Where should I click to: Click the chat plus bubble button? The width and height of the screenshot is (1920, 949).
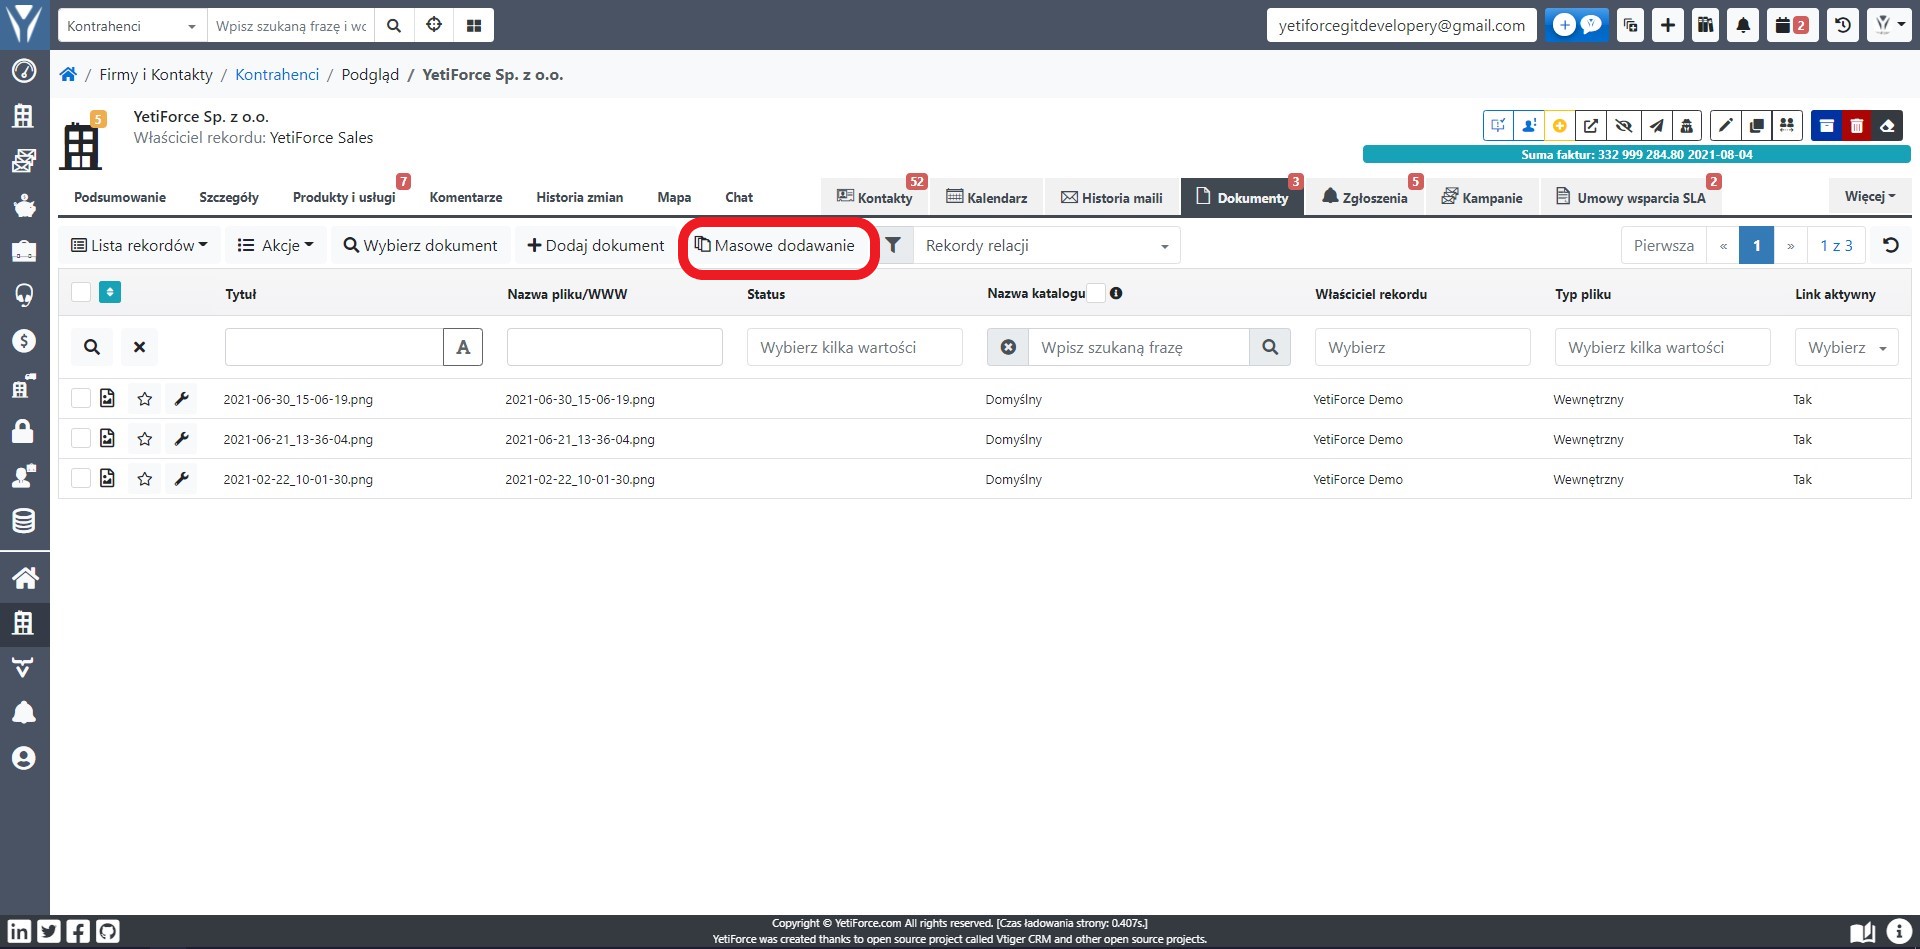tap(1577, 25)
